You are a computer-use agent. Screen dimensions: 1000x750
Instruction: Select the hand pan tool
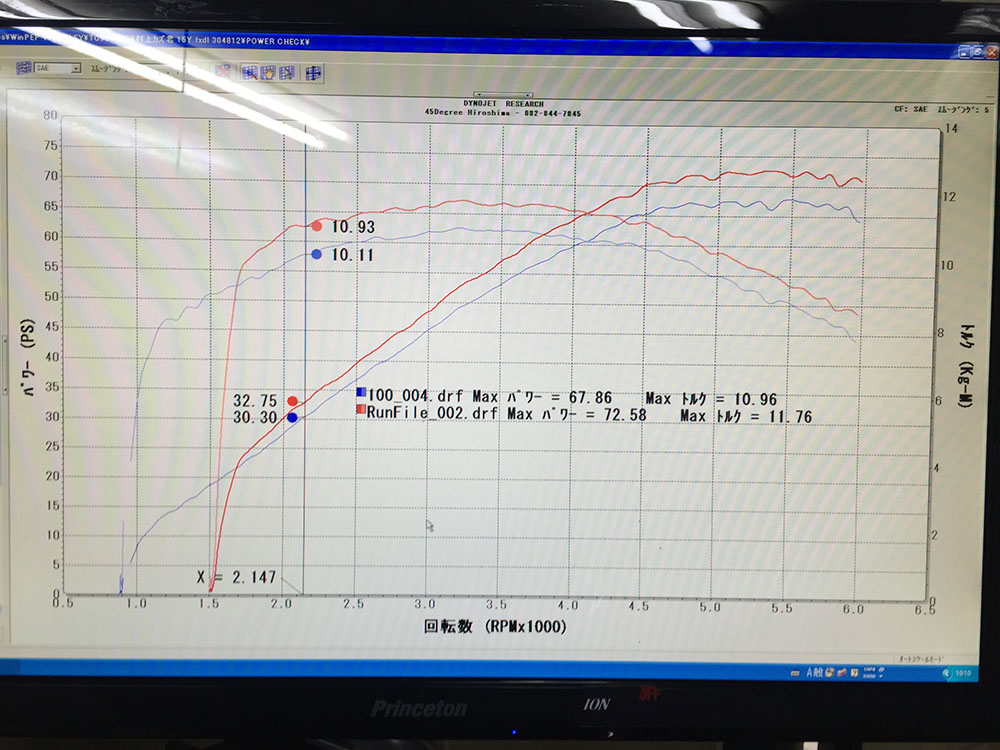pos(268,72)
